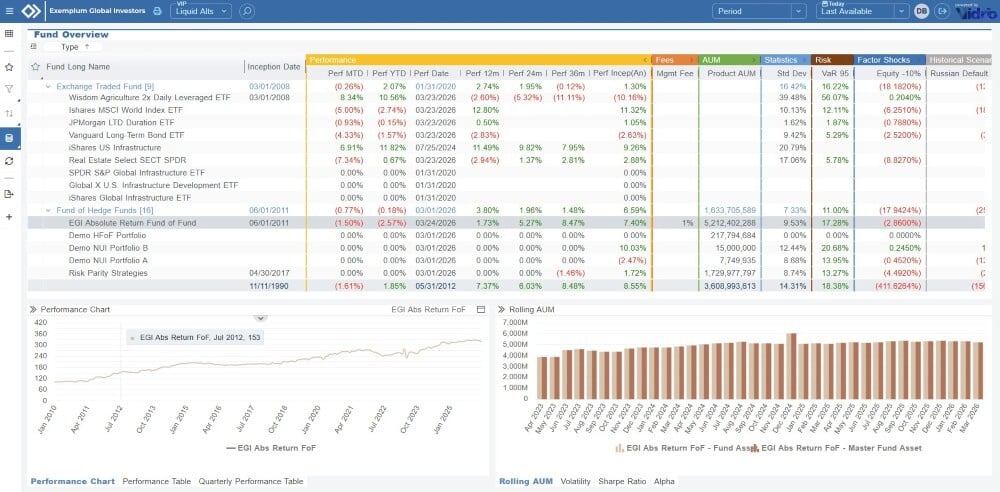Click the plus icon in left sidebar
1000x492 pixels.
[x=9, y=217]
